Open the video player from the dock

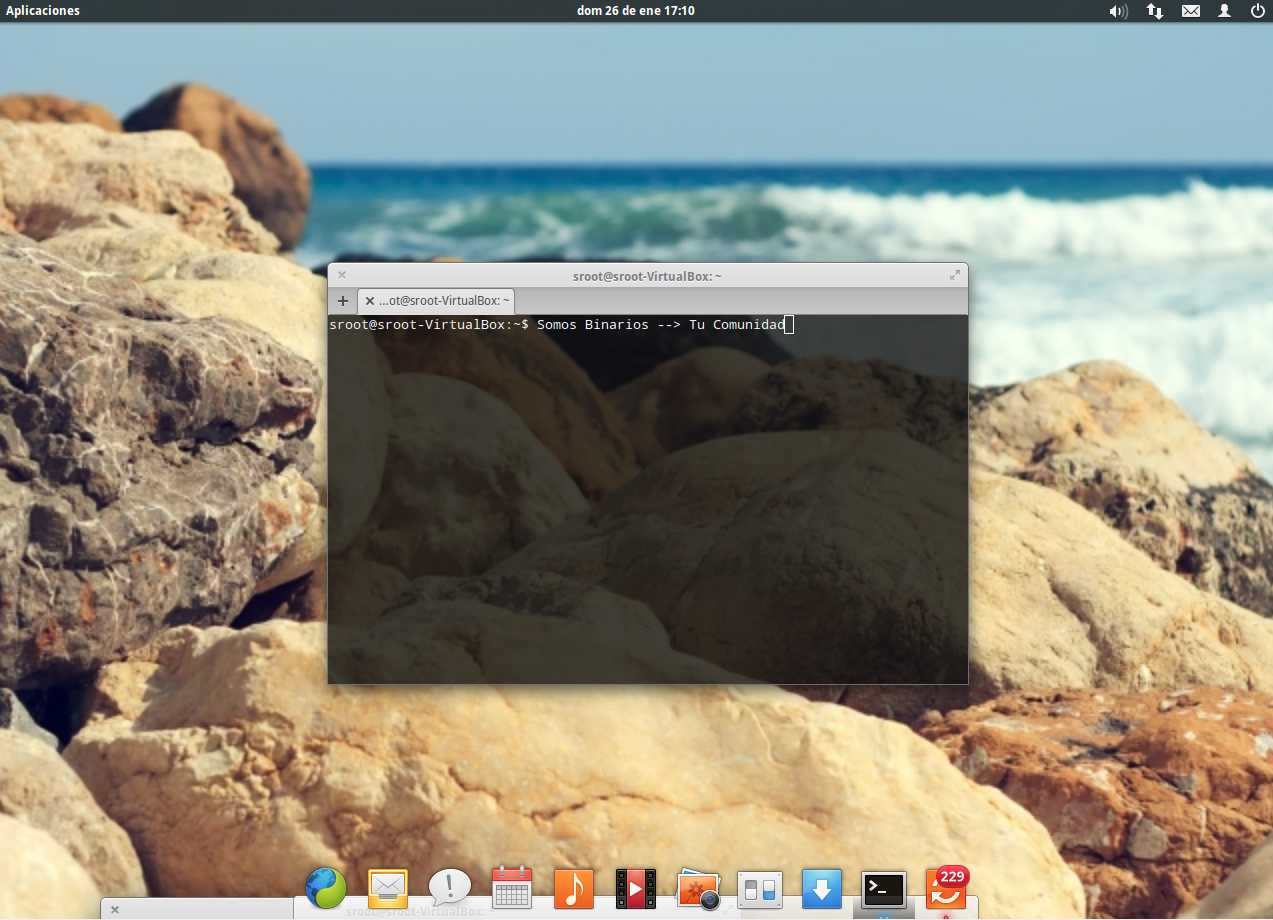636,888
